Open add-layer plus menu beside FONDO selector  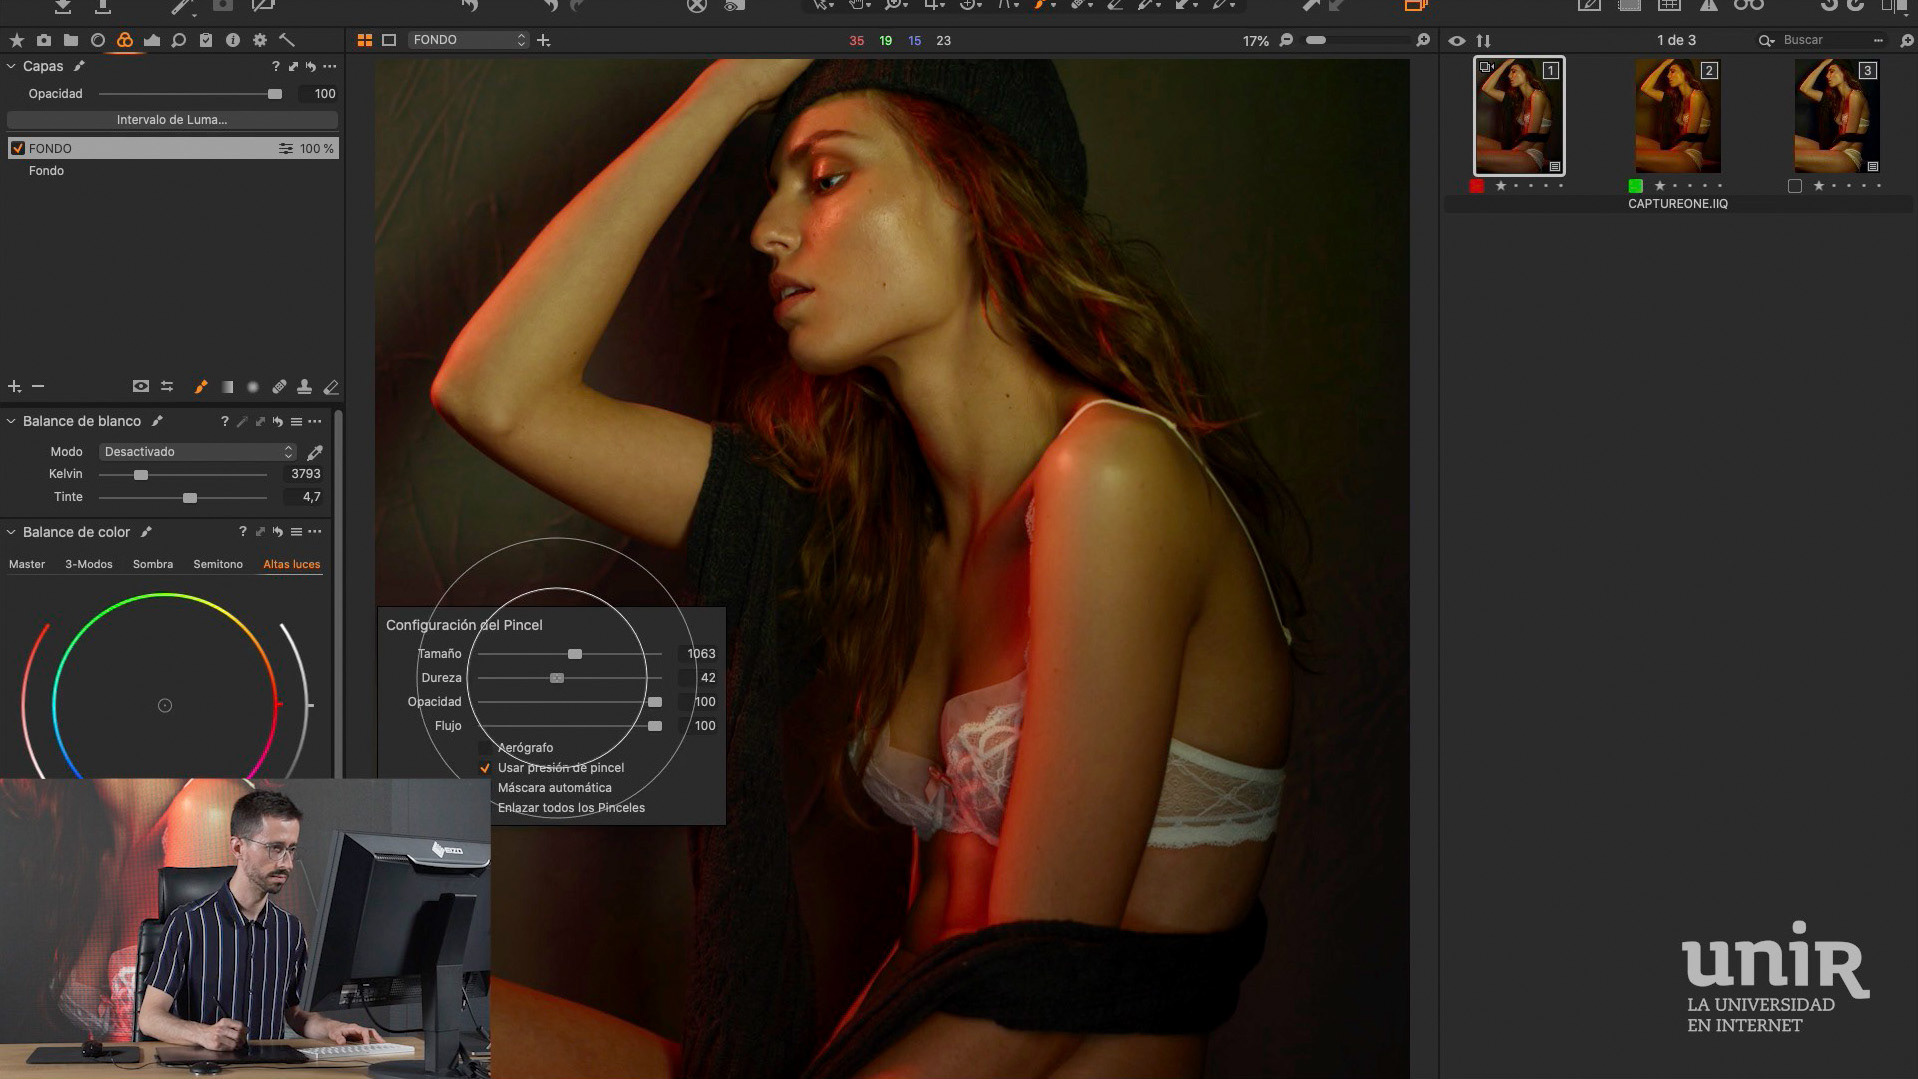point(543,40)
